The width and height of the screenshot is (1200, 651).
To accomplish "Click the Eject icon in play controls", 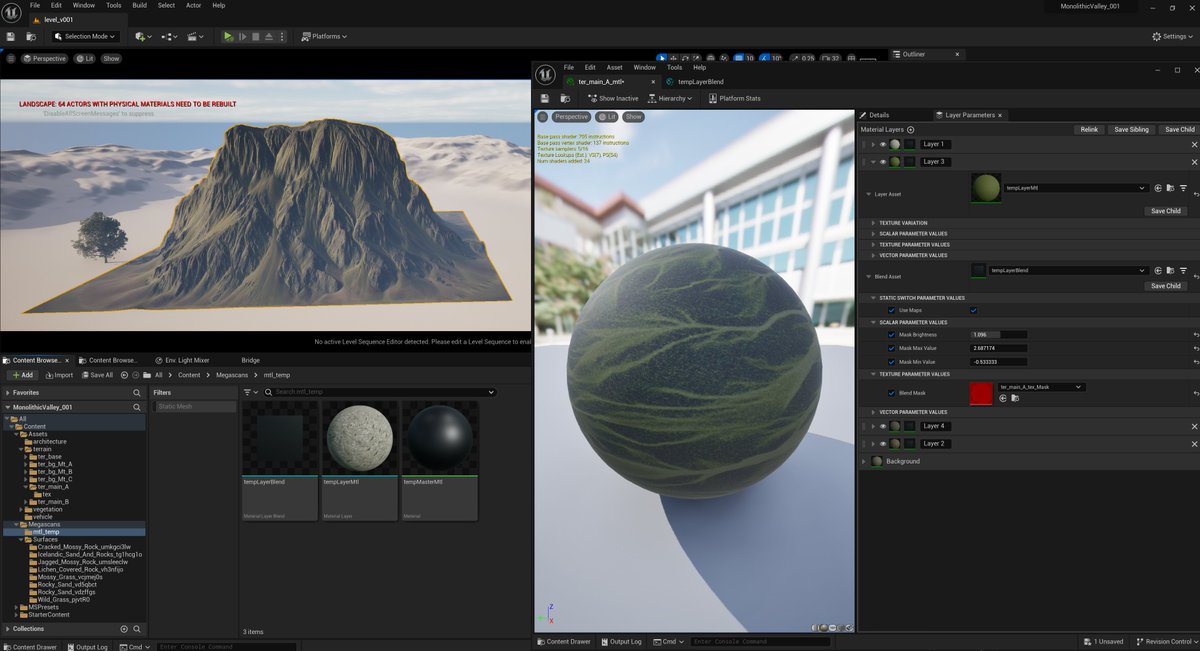I will click(270, 37).
